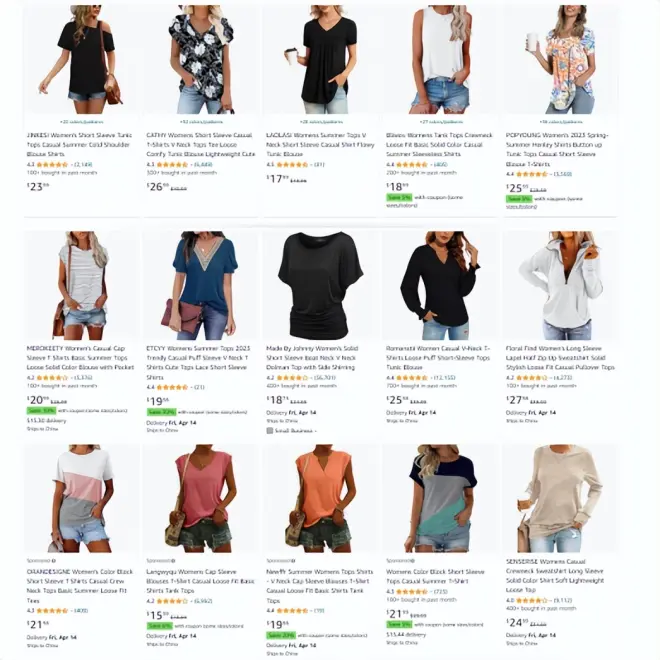The width and height of the screenshot is (660, 660).
Task: Open star rating of the JINKESI tunic
Action: pyautogui.click(x=52, y=165)
